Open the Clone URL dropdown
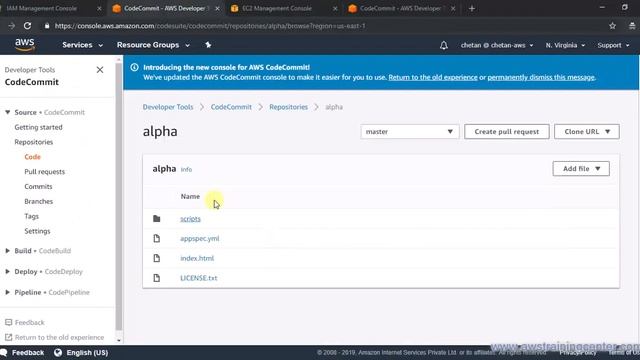This screenshot has width=640, height=360. point(587,131)
